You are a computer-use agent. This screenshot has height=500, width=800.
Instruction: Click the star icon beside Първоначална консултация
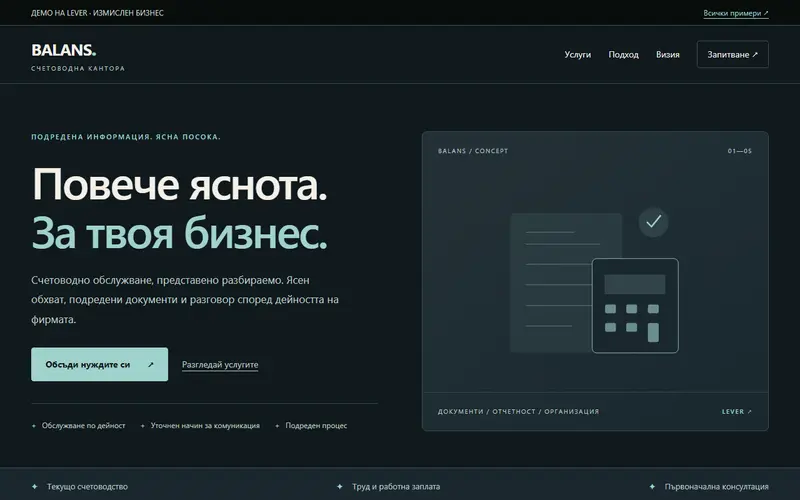[x=652, y=486]
